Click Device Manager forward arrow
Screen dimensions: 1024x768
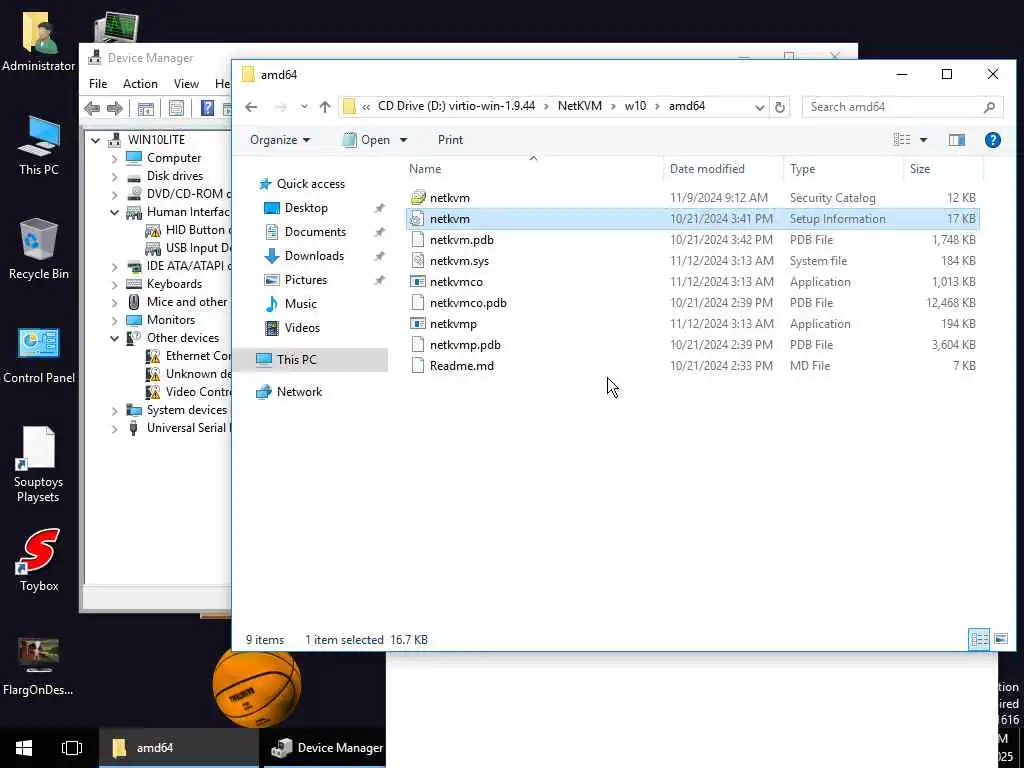point(115,108)
